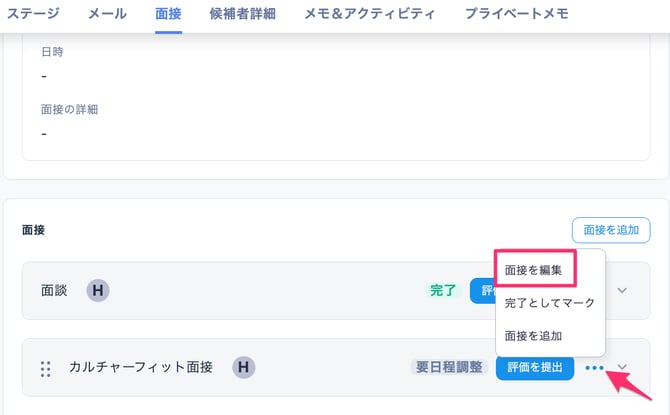
Task: Expand the カルチャーフィット面接 row chevron
Action: click(x=622, y=368)
